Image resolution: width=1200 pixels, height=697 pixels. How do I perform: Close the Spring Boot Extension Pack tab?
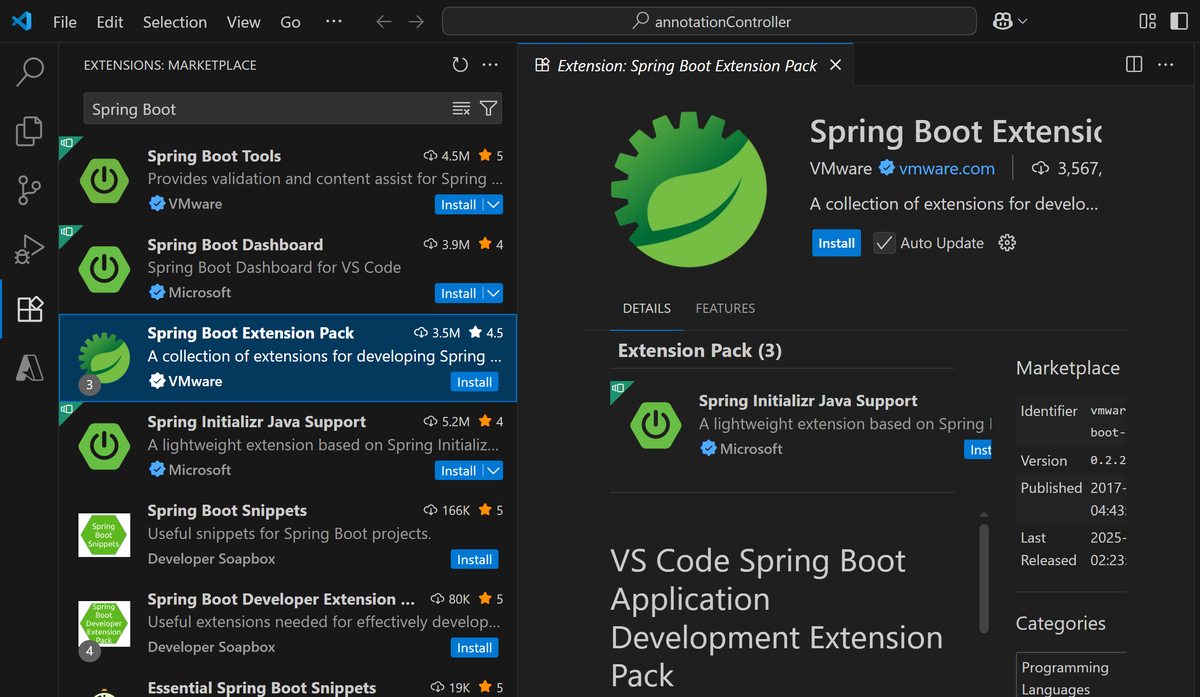(x=836, y=65)
